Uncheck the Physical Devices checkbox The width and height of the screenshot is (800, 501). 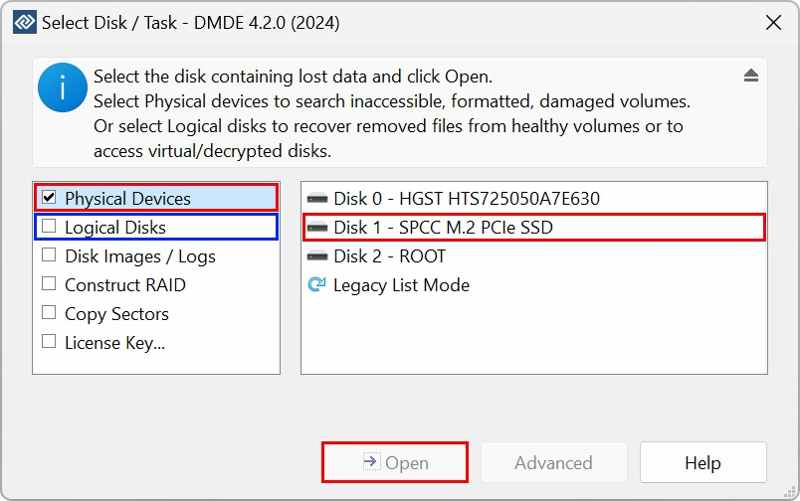click(x=49, y=199)
